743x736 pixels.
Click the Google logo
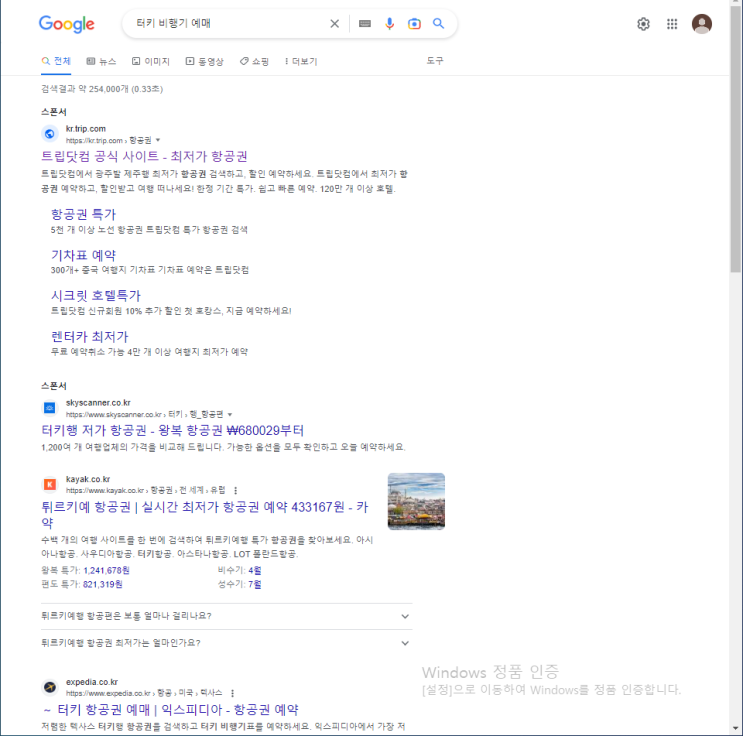pyautogui.click(x=66, y=24)
